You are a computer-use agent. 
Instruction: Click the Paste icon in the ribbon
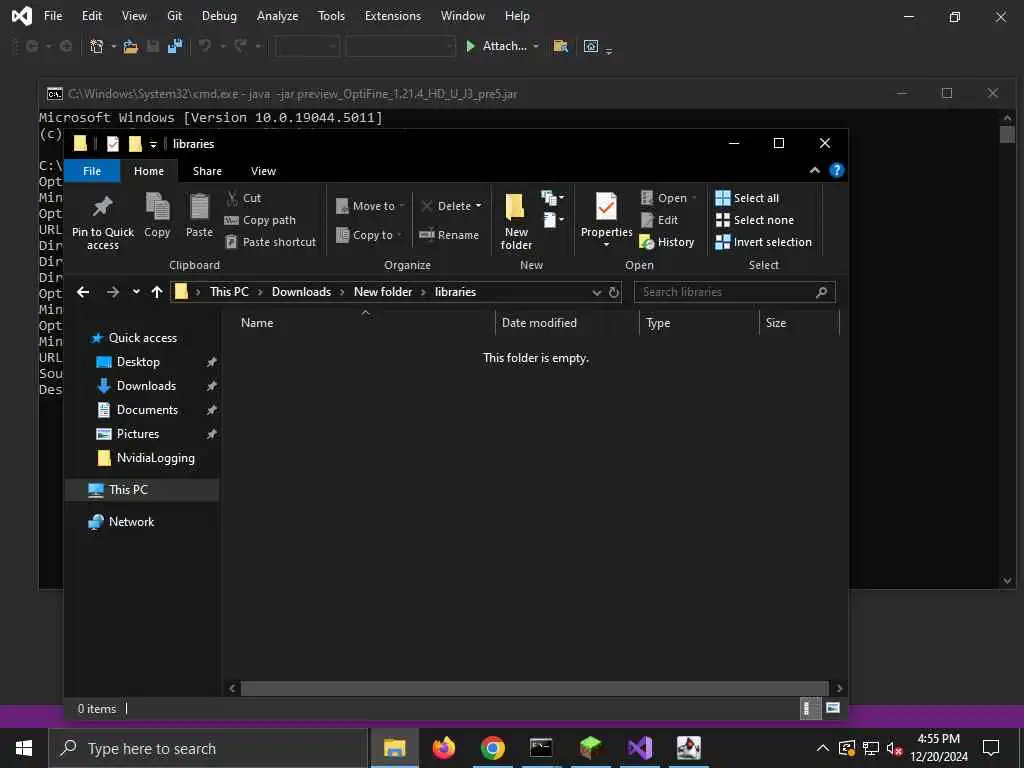(199, 206)
